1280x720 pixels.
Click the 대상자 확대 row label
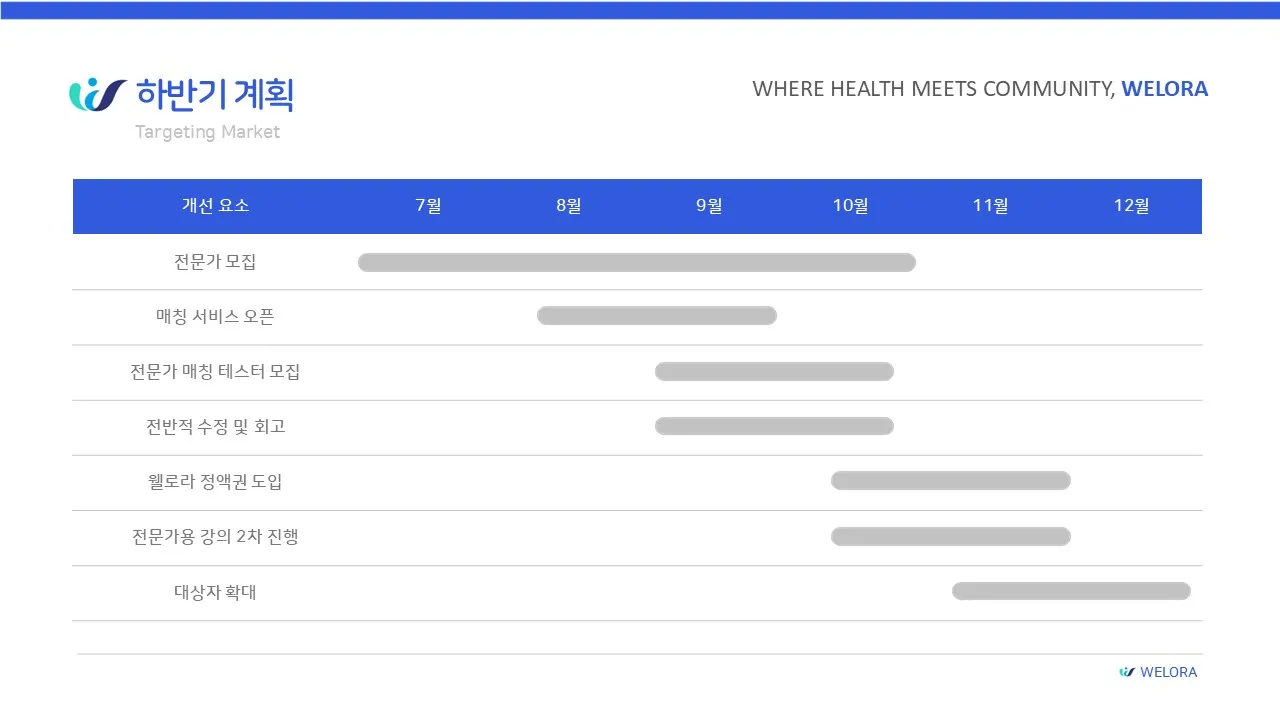point(215,592)
